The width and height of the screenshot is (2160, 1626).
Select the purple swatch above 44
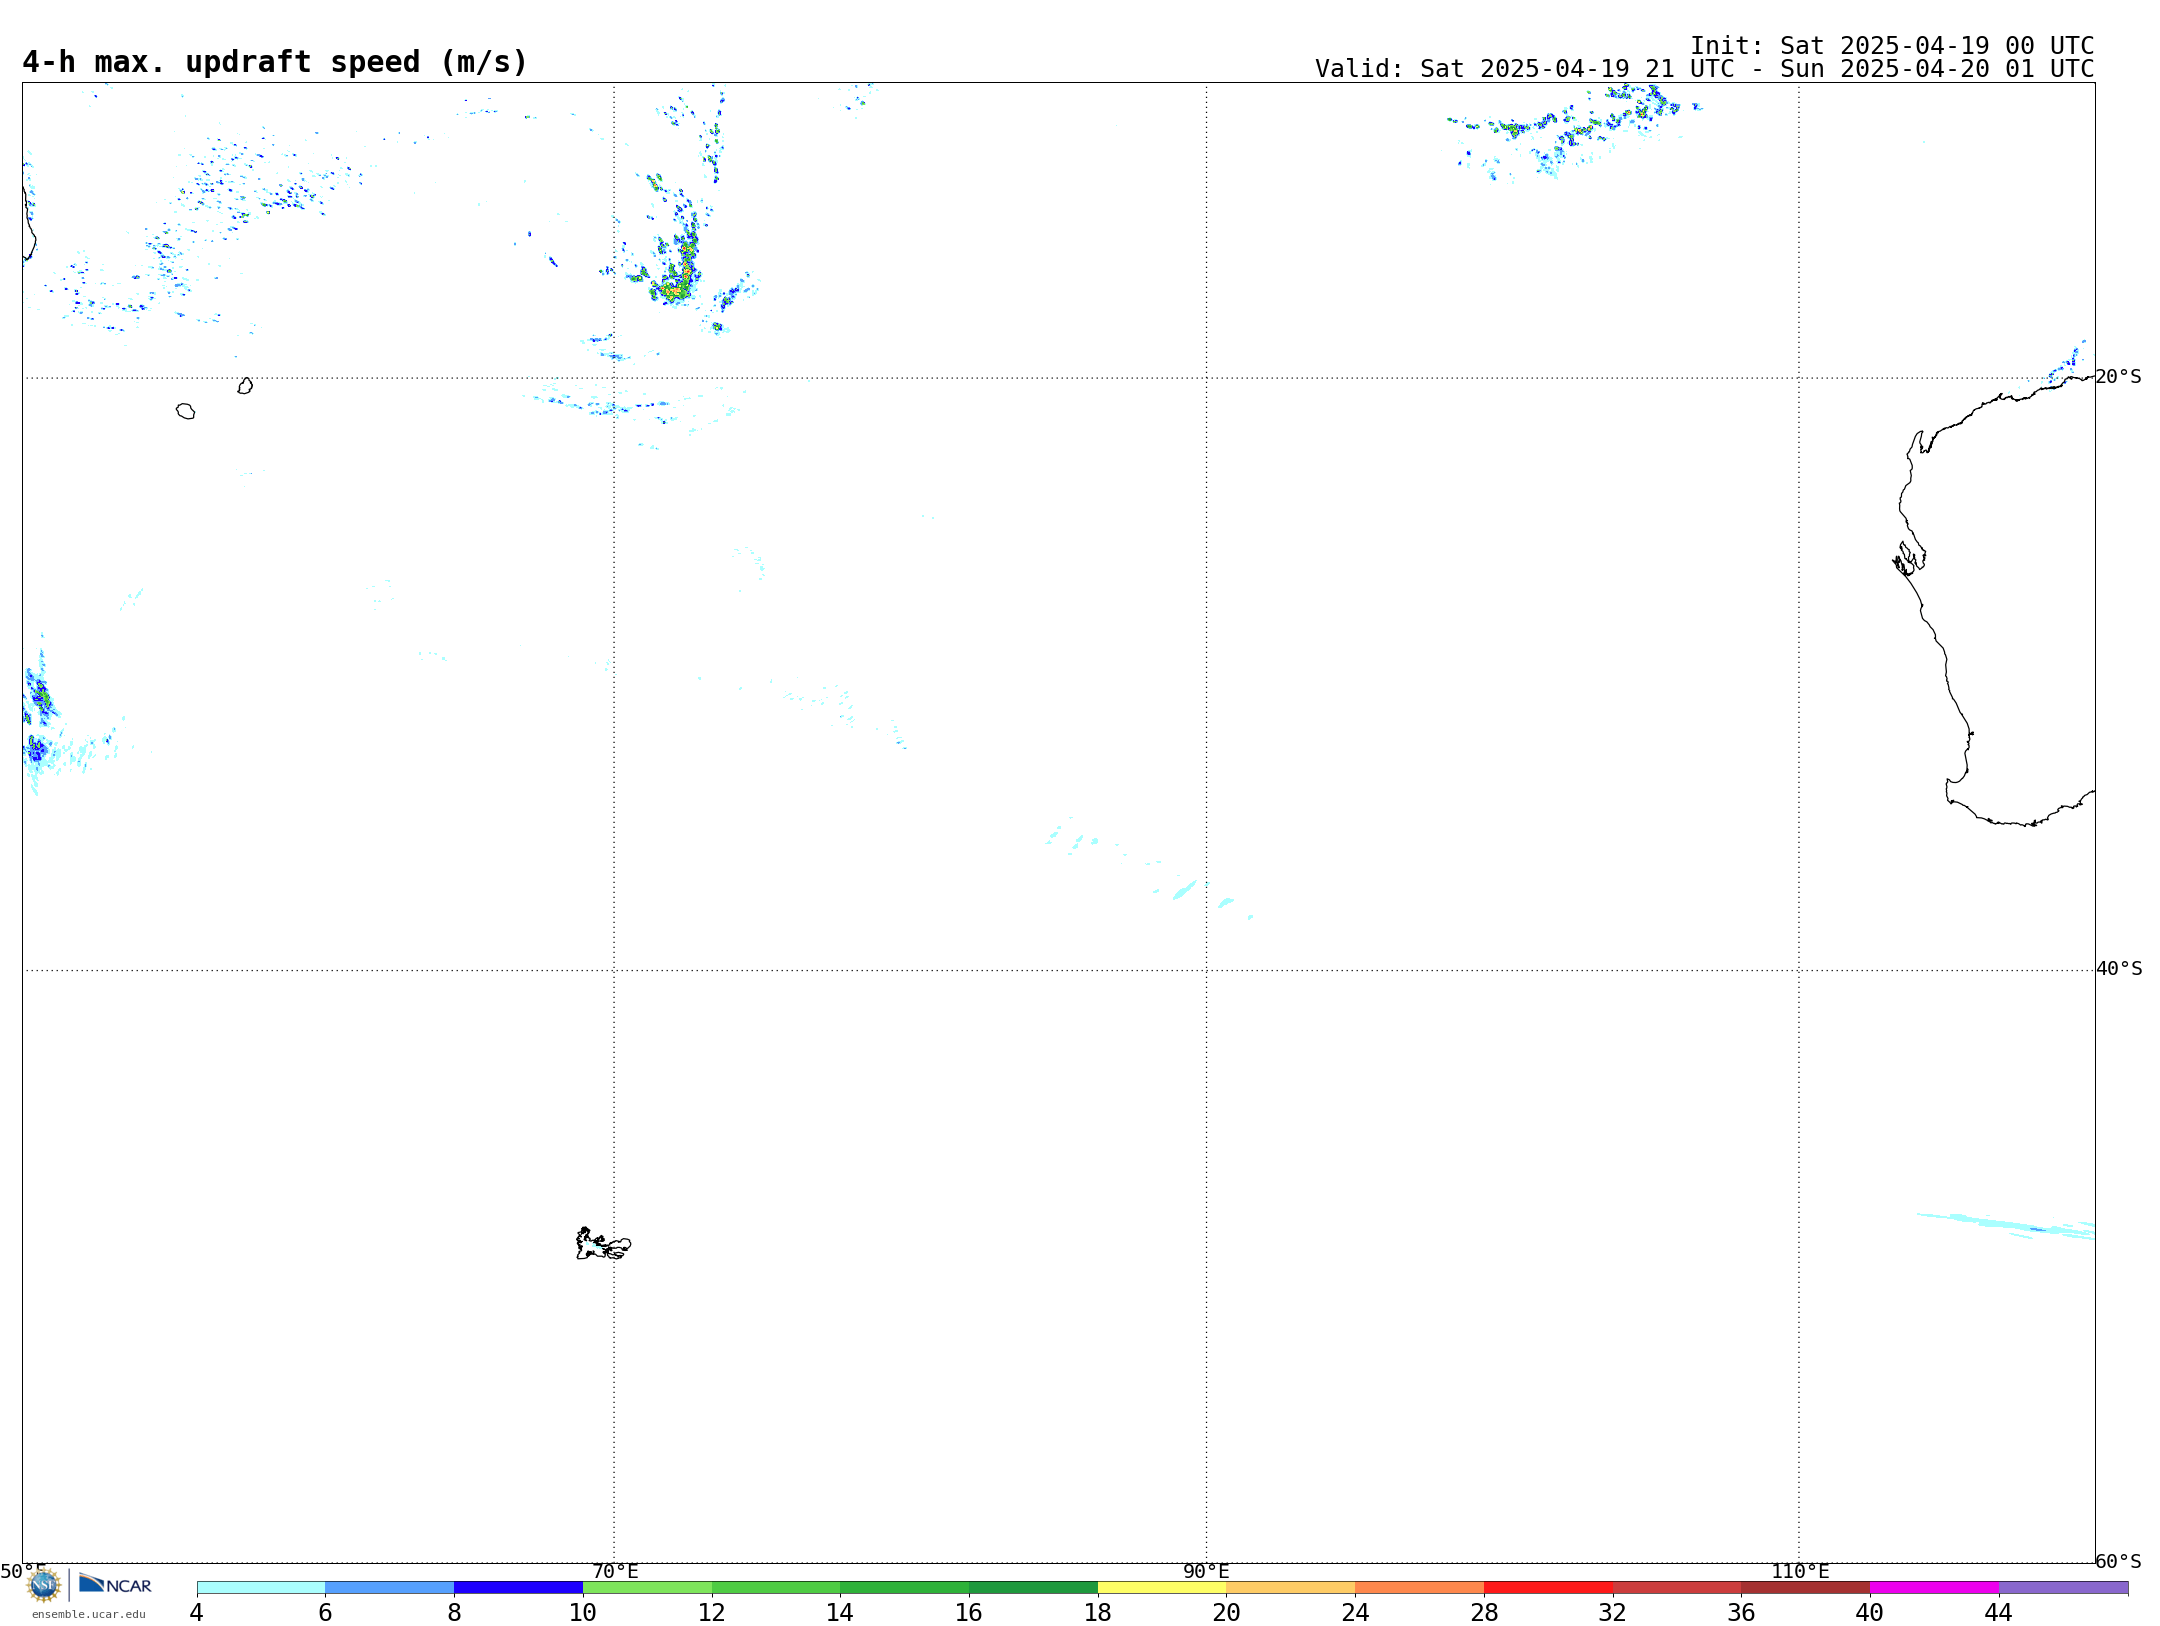coord(2063,1588)
